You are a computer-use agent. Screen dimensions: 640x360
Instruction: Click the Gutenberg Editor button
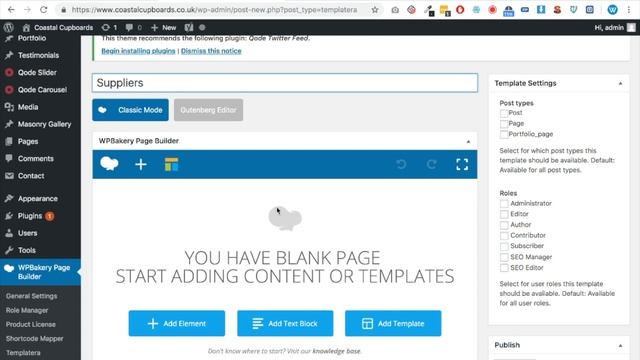click(209, 110)
